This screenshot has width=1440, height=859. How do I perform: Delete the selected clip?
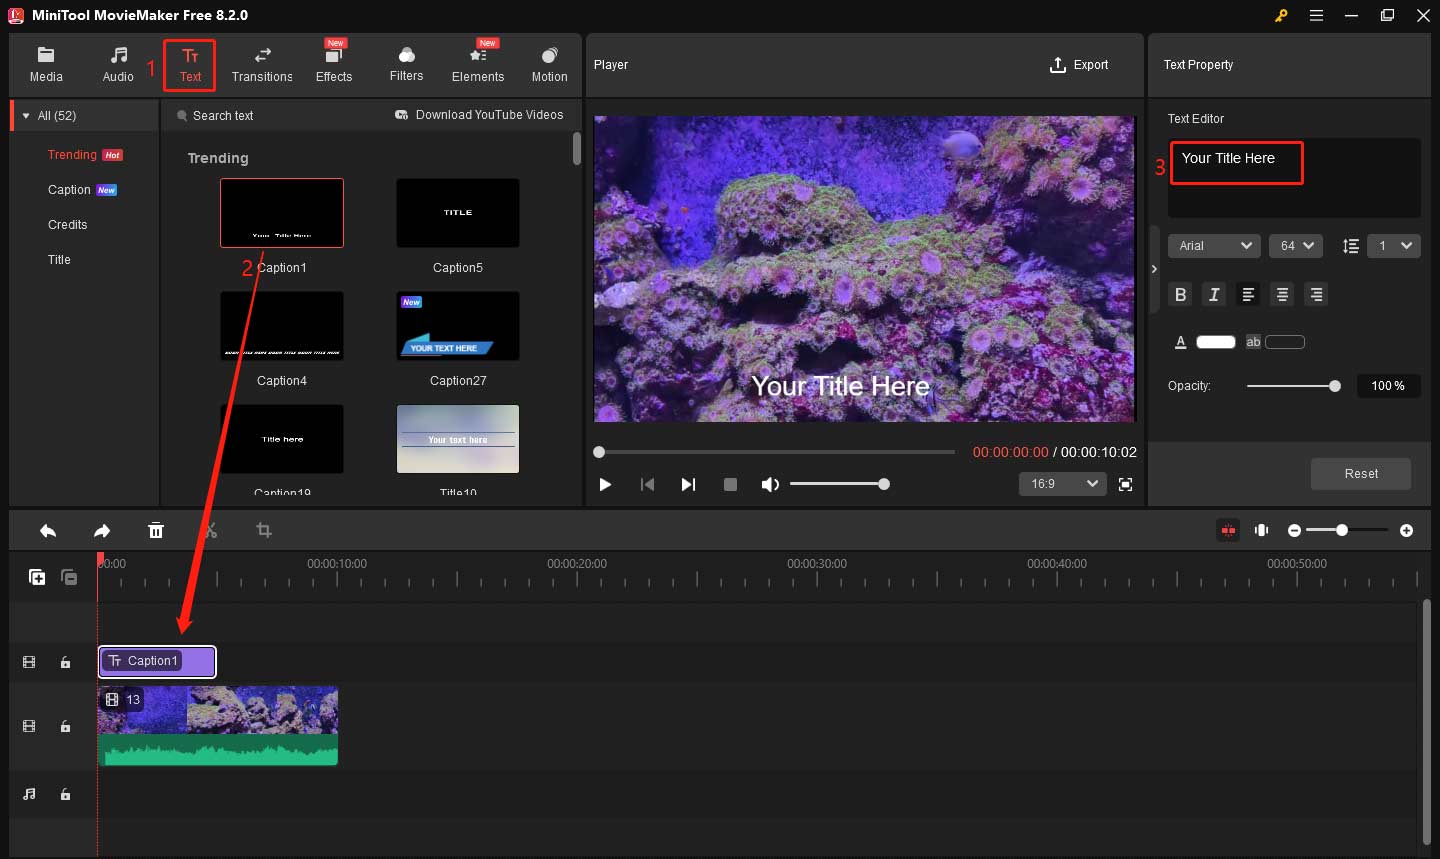point(156,531)
